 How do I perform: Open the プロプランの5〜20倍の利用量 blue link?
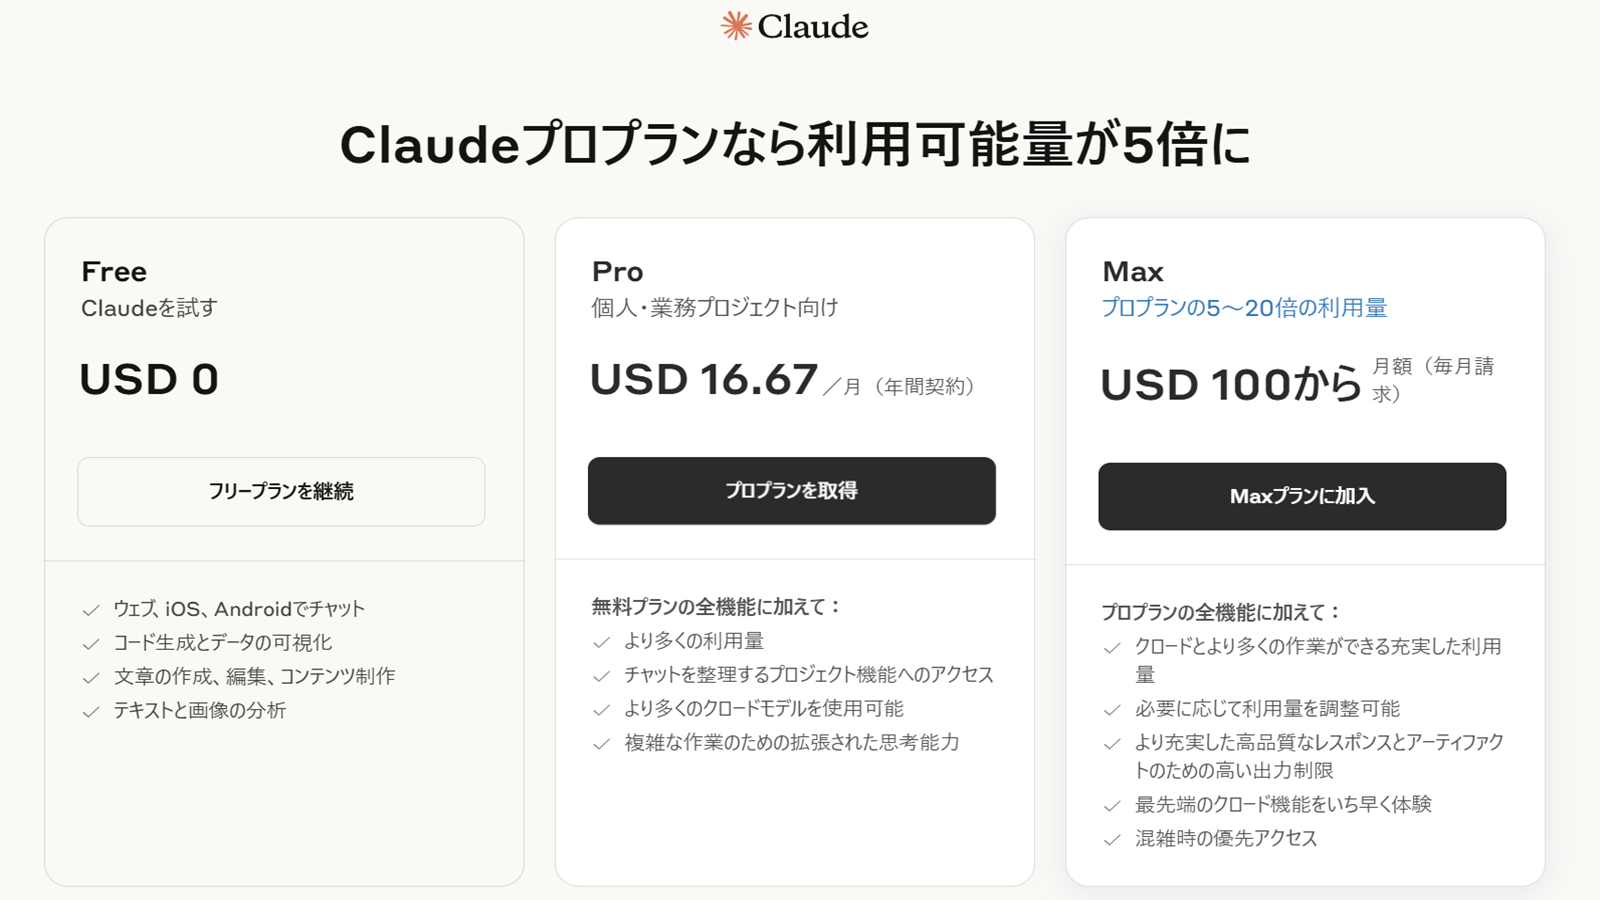[1244, 308]
